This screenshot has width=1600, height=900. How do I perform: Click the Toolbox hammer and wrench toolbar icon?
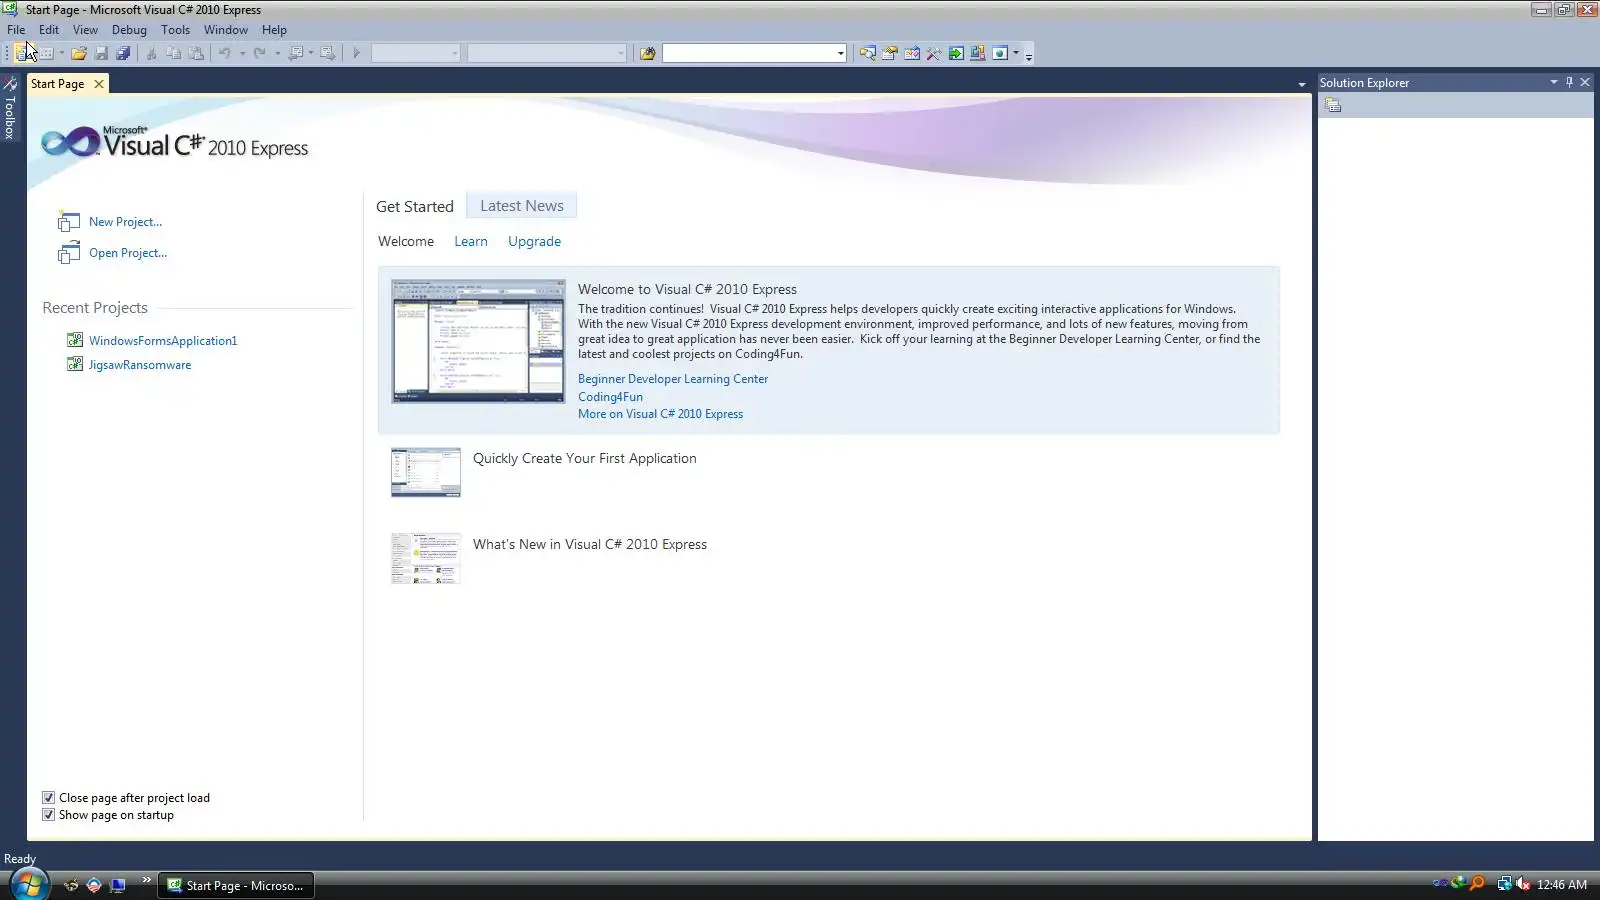coord(934,53)
